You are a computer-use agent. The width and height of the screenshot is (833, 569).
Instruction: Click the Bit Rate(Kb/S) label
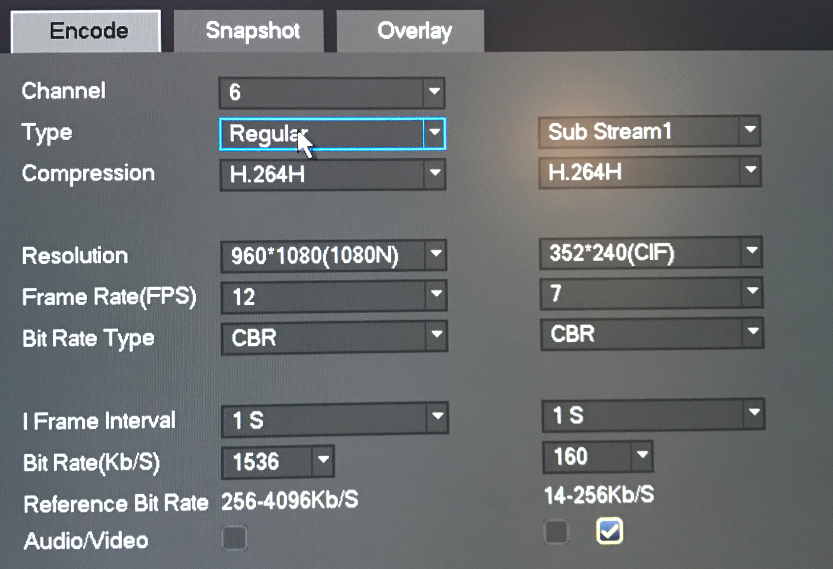[x=91, y=463]
